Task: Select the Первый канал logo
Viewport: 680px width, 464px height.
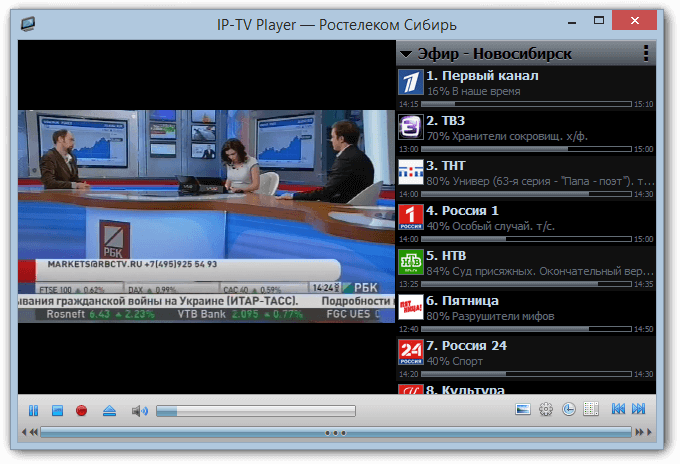Action: point(411,82)
